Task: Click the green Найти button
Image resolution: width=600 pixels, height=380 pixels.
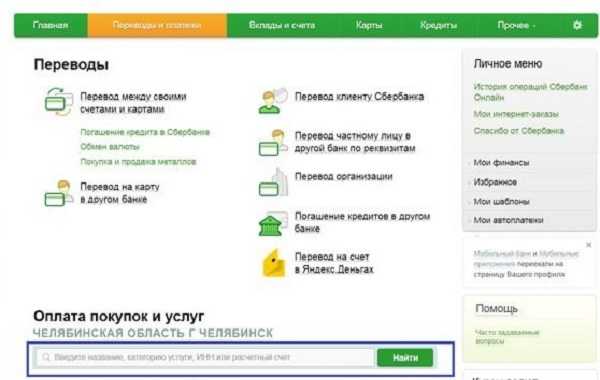Action: [405, 357]
